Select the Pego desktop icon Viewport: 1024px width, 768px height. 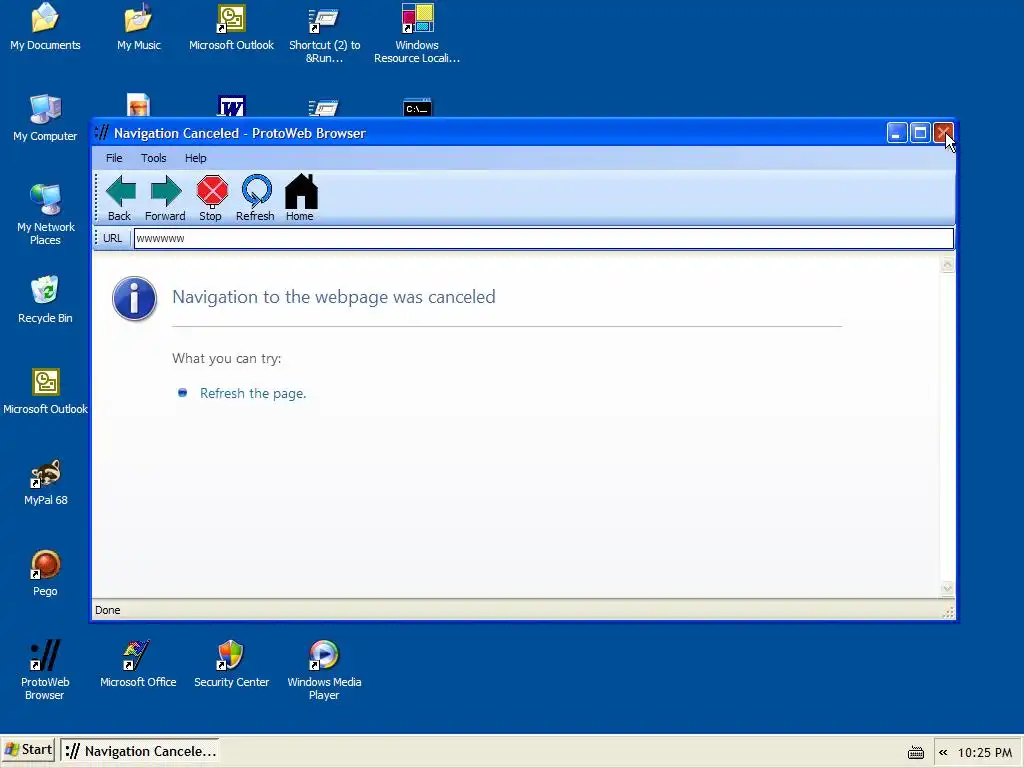[45, 573]
